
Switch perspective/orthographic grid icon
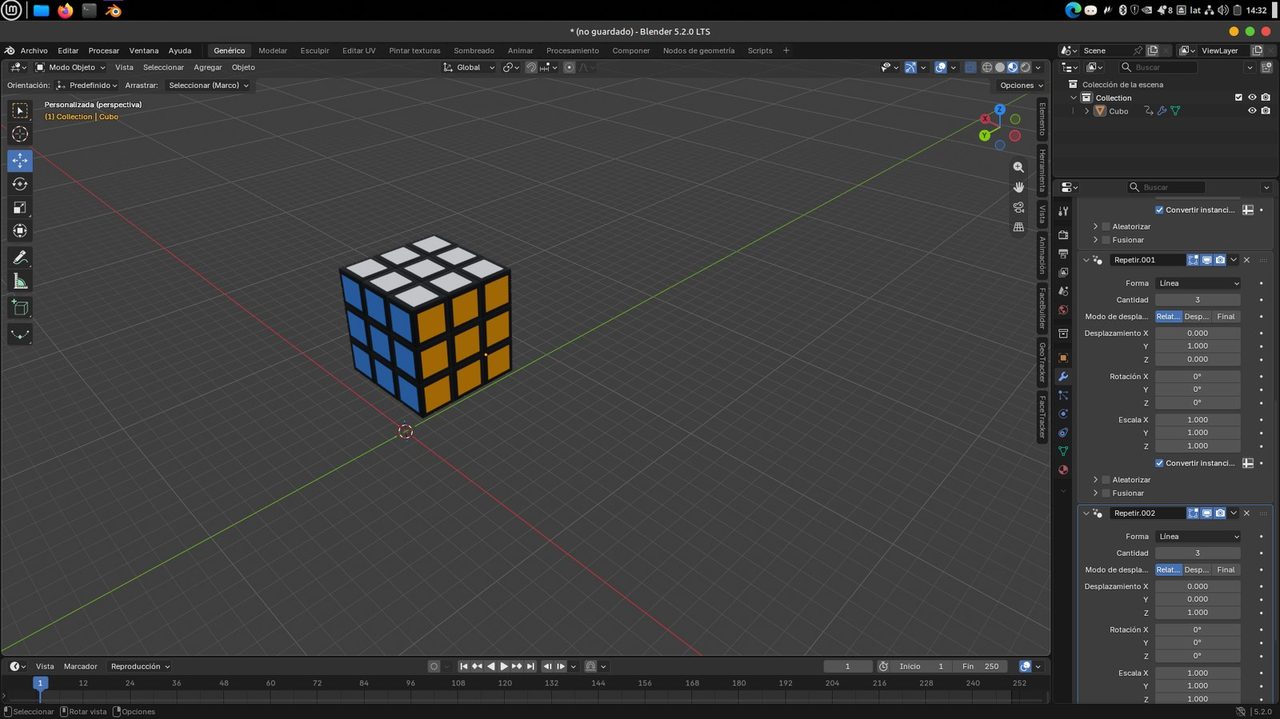pyautogui.click(x=1018, y=227)
